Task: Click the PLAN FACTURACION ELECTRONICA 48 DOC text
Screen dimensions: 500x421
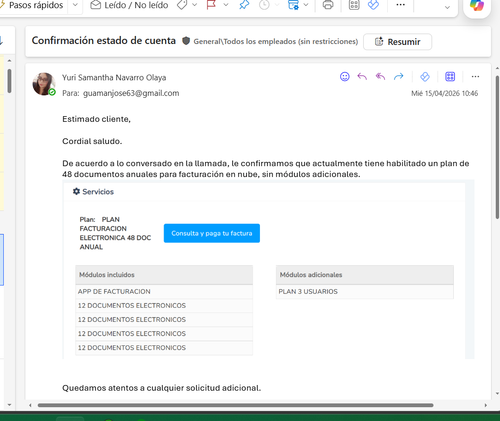Action: click(x=115, y=233)
